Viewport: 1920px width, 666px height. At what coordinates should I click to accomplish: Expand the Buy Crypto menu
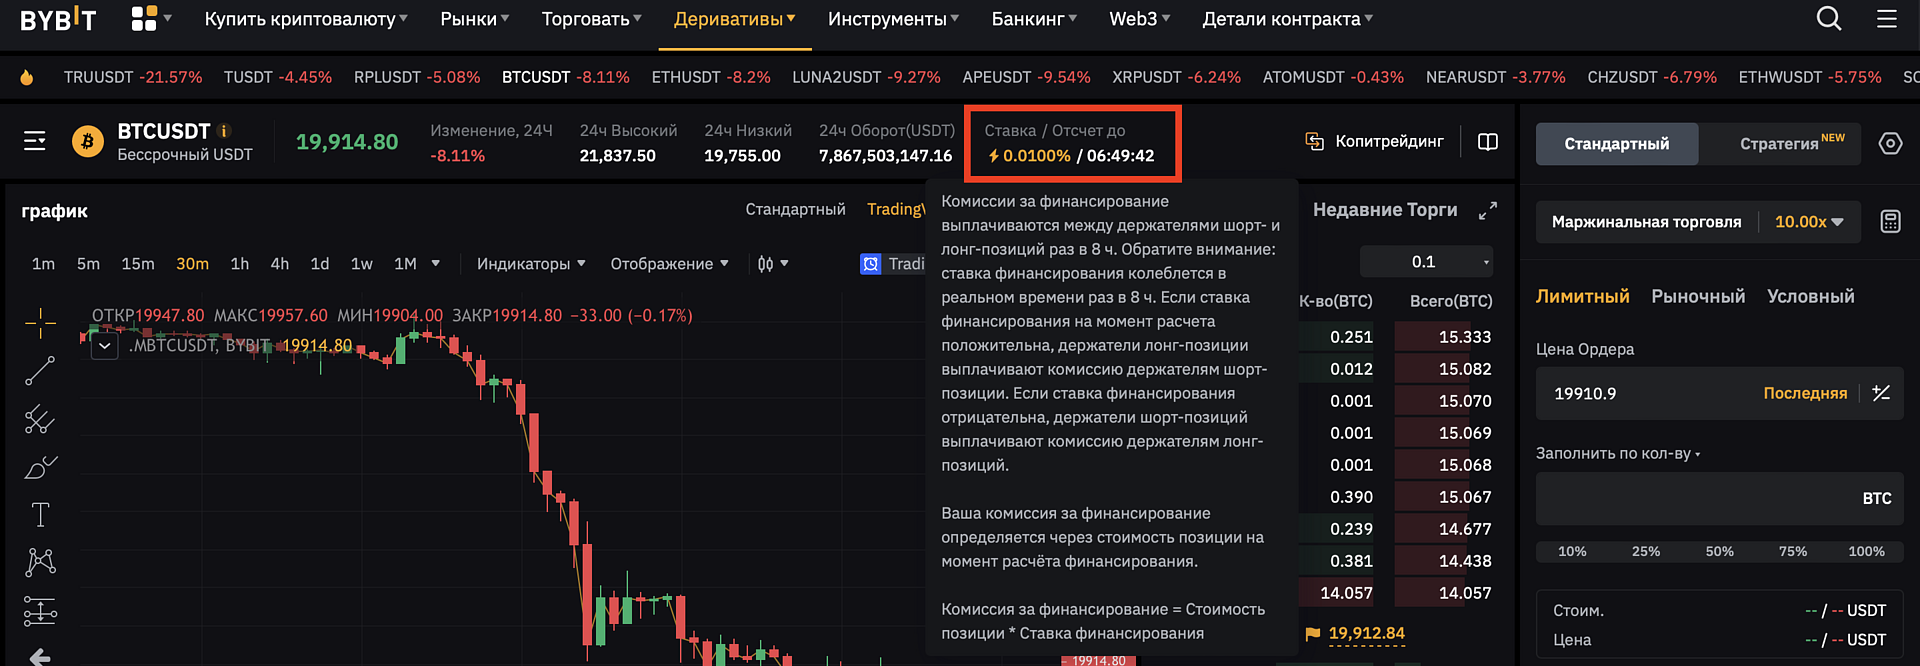[x=306, y=19]
